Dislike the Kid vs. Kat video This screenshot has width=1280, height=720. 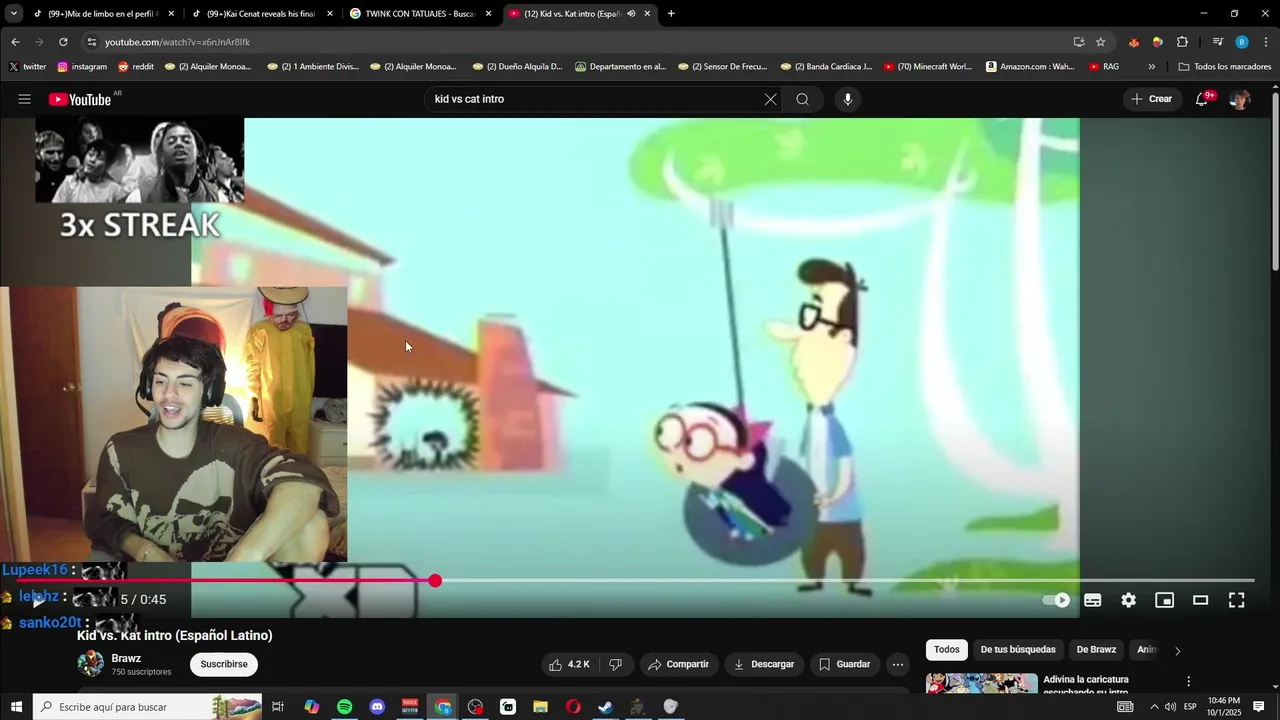pos(616,664)
